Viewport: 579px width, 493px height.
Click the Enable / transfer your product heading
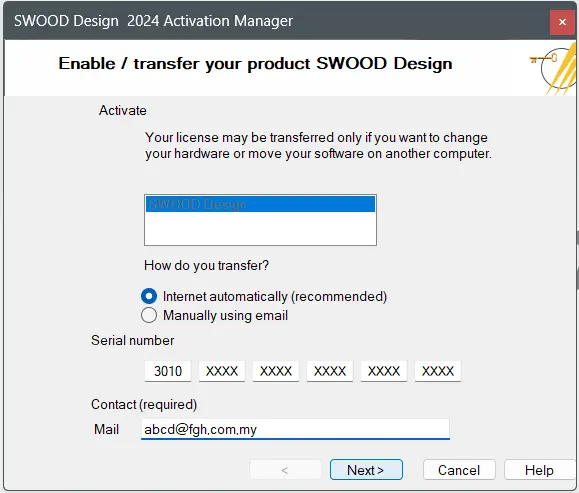click(x=255, y=64)
